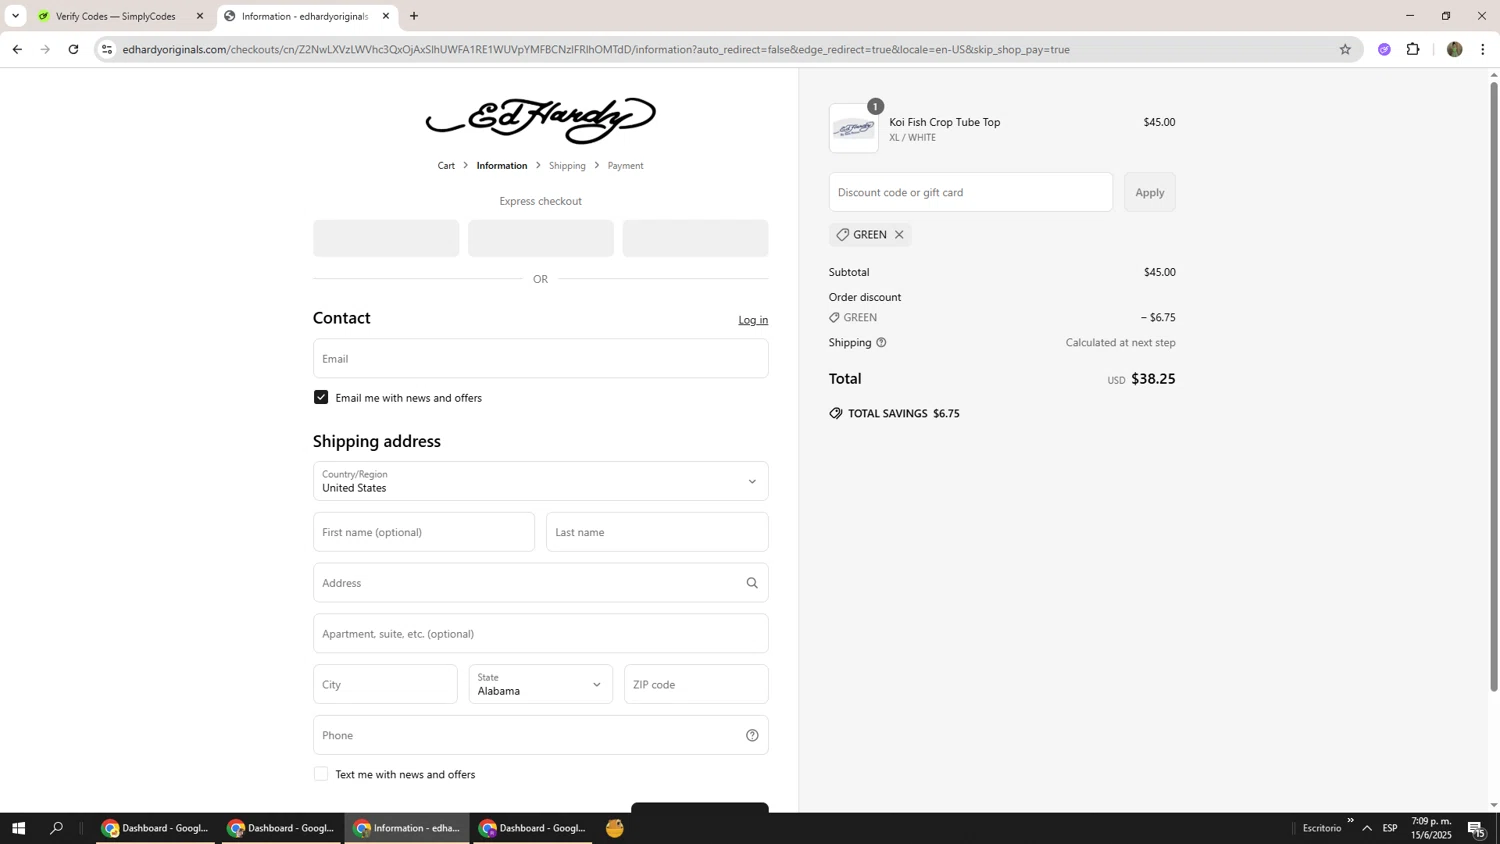Click the Koi Fish Crop Tube Top thumbnail
The width and height of the screenshot is (1500, 844).
(x=854, y=128)
